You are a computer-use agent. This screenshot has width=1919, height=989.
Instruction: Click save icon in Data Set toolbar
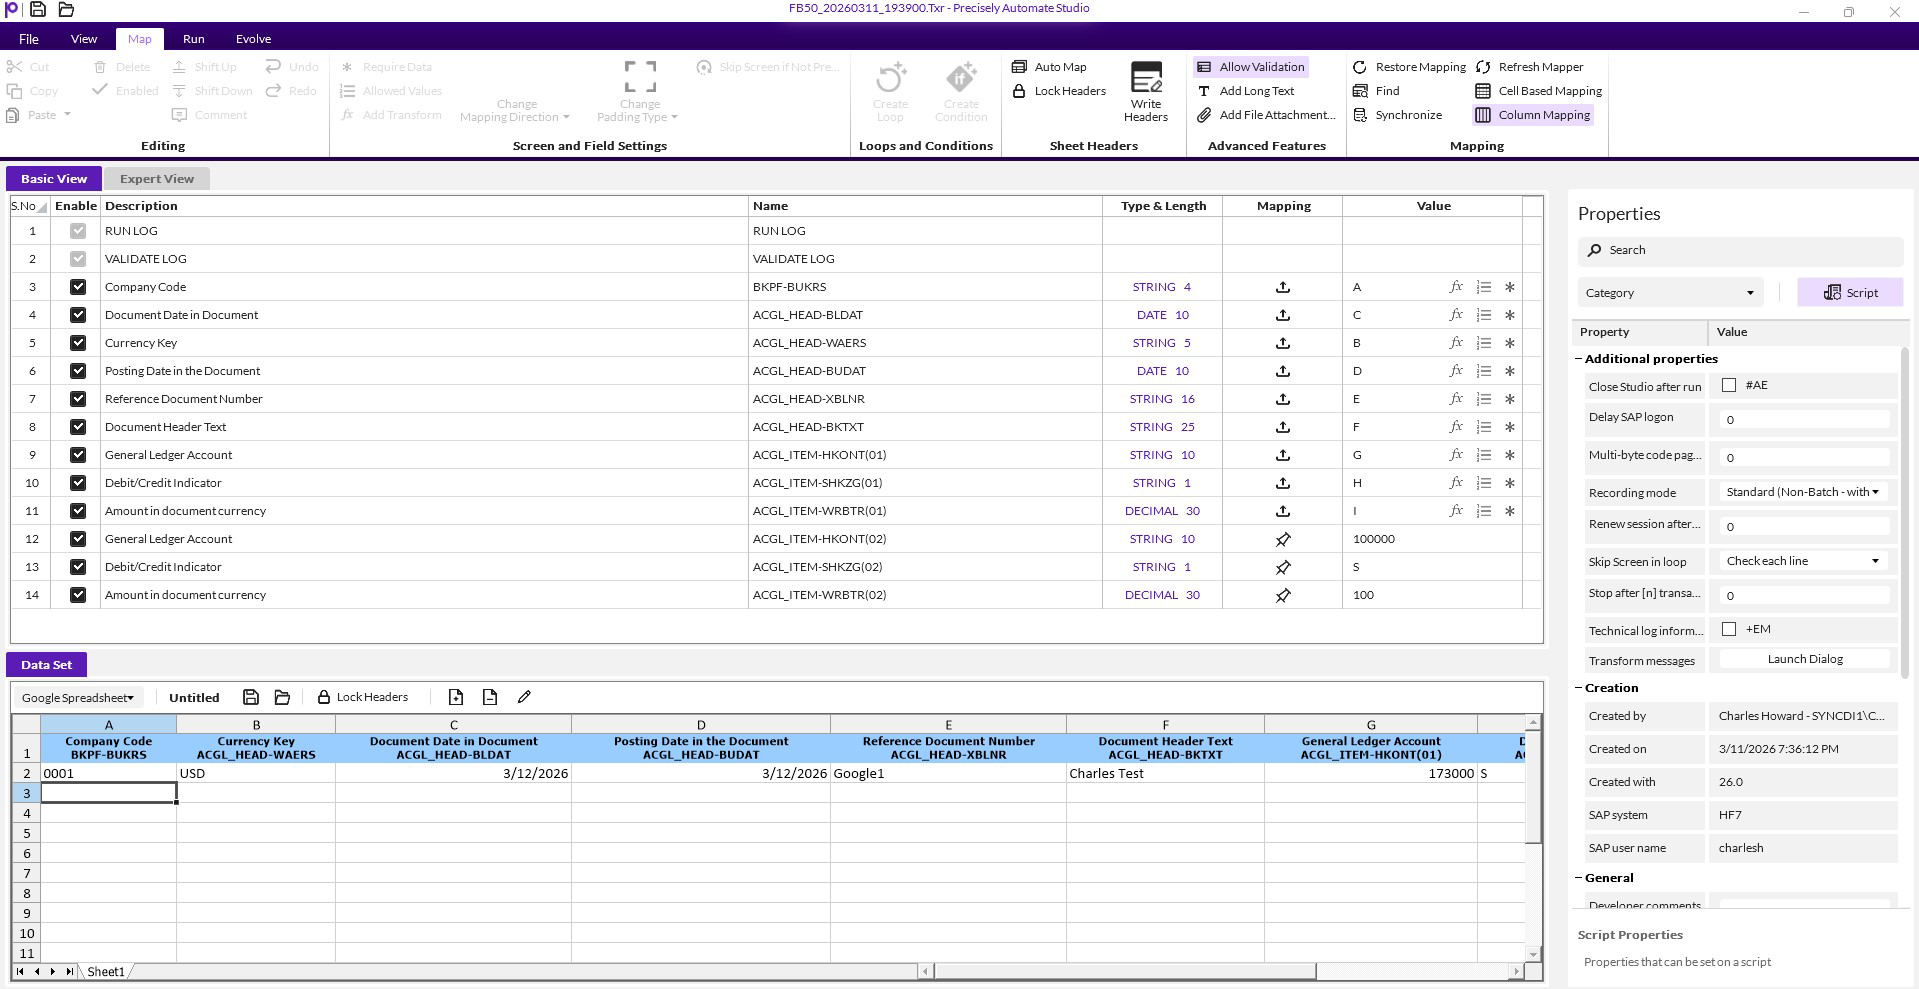[251, 697]
